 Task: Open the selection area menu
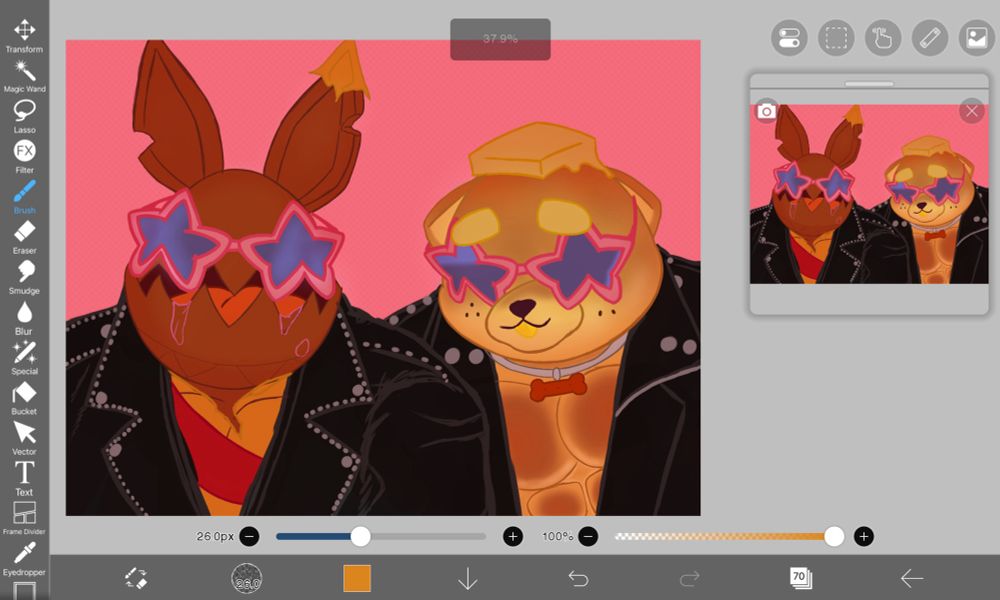[x=836, y=38]
